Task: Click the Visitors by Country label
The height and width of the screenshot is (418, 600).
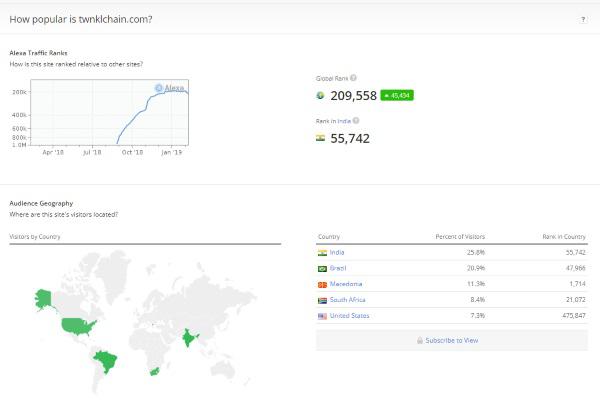Action: [x=35, y=237]
